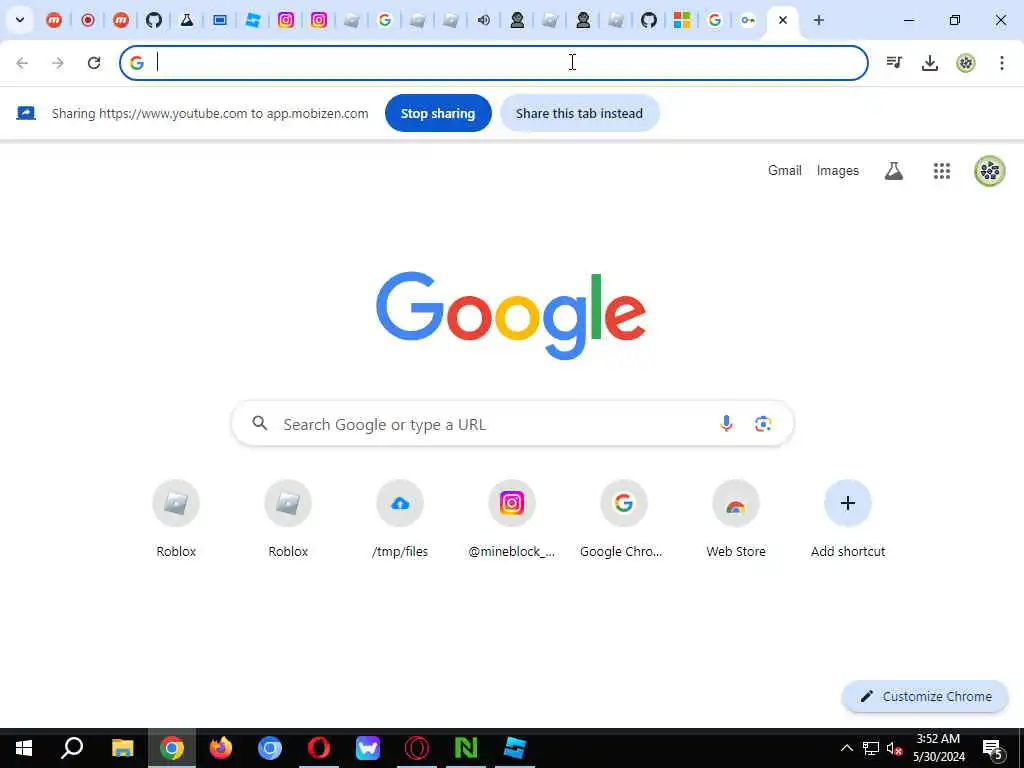Click Customize Chrome button

pyautogui.click(x=925, y=696)
